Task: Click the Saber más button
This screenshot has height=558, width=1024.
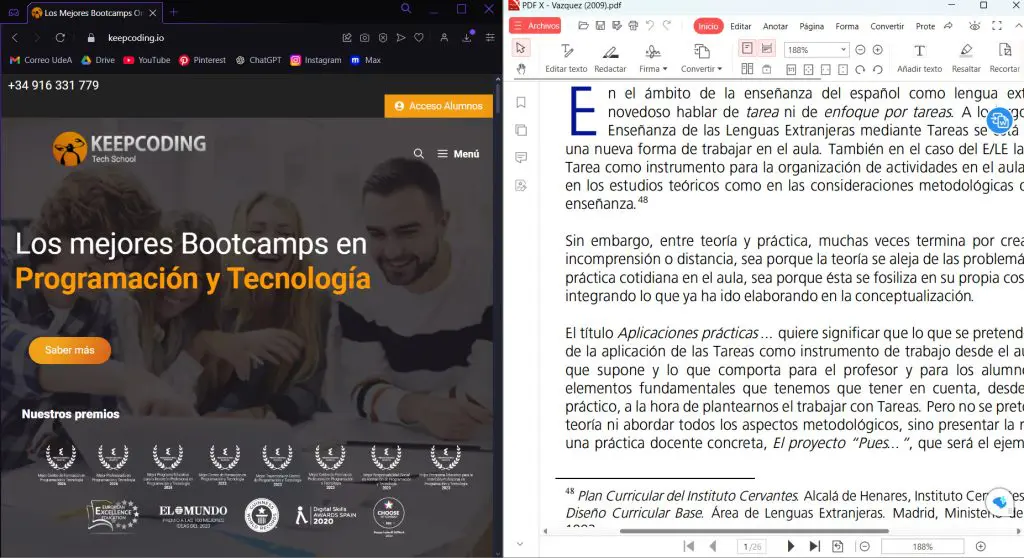Action: 70,350
